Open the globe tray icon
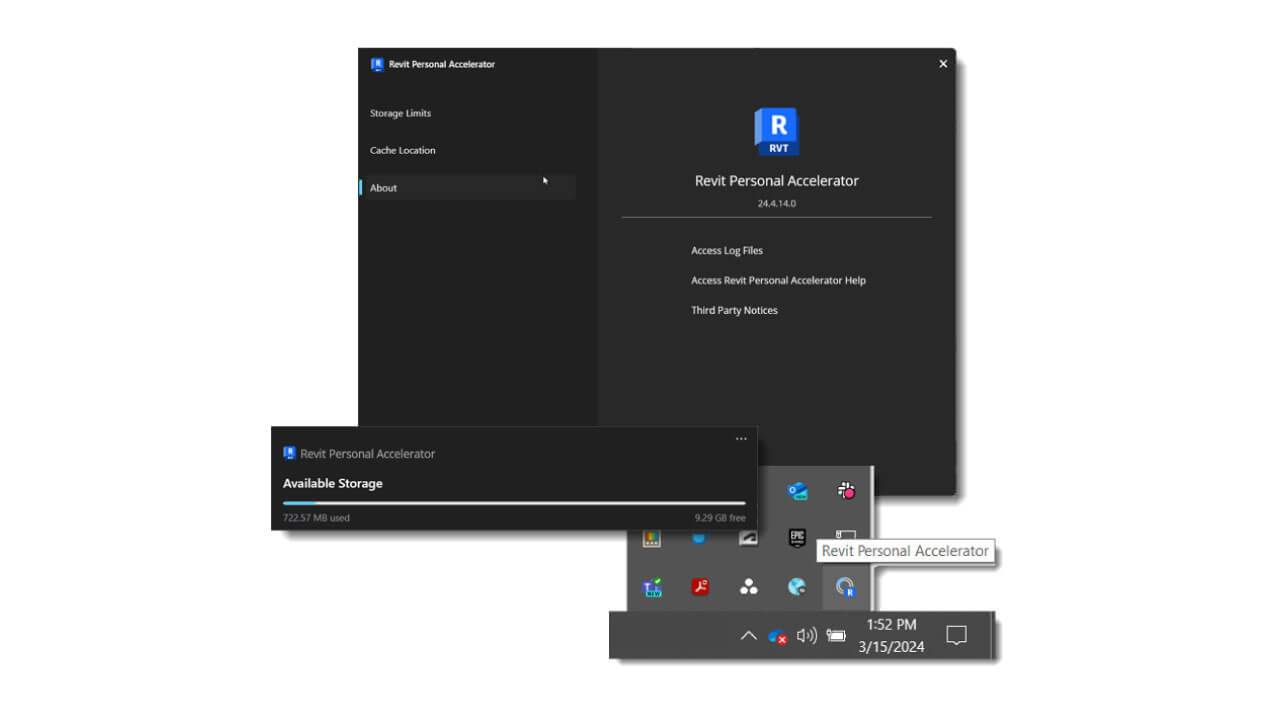 pyautogui.click(x=797, y=587)
